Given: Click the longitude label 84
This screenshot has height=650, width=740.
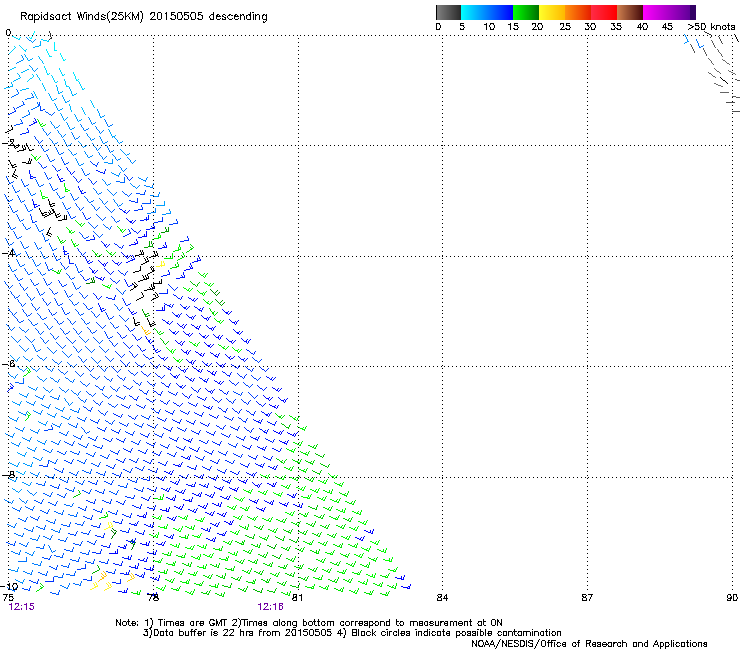Looking at the screenshot, I should (442, 598).
